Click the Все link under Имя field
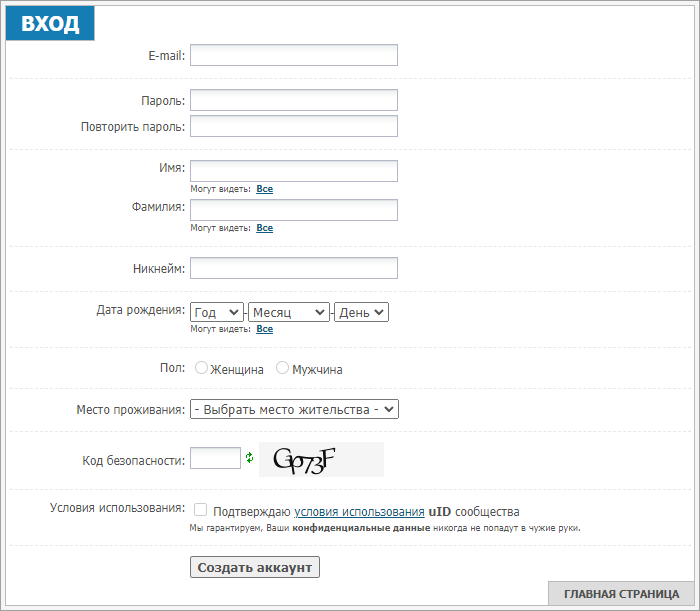Image resolution: width=700 pixels, height=611 pixels. click(x=265, y=189)
